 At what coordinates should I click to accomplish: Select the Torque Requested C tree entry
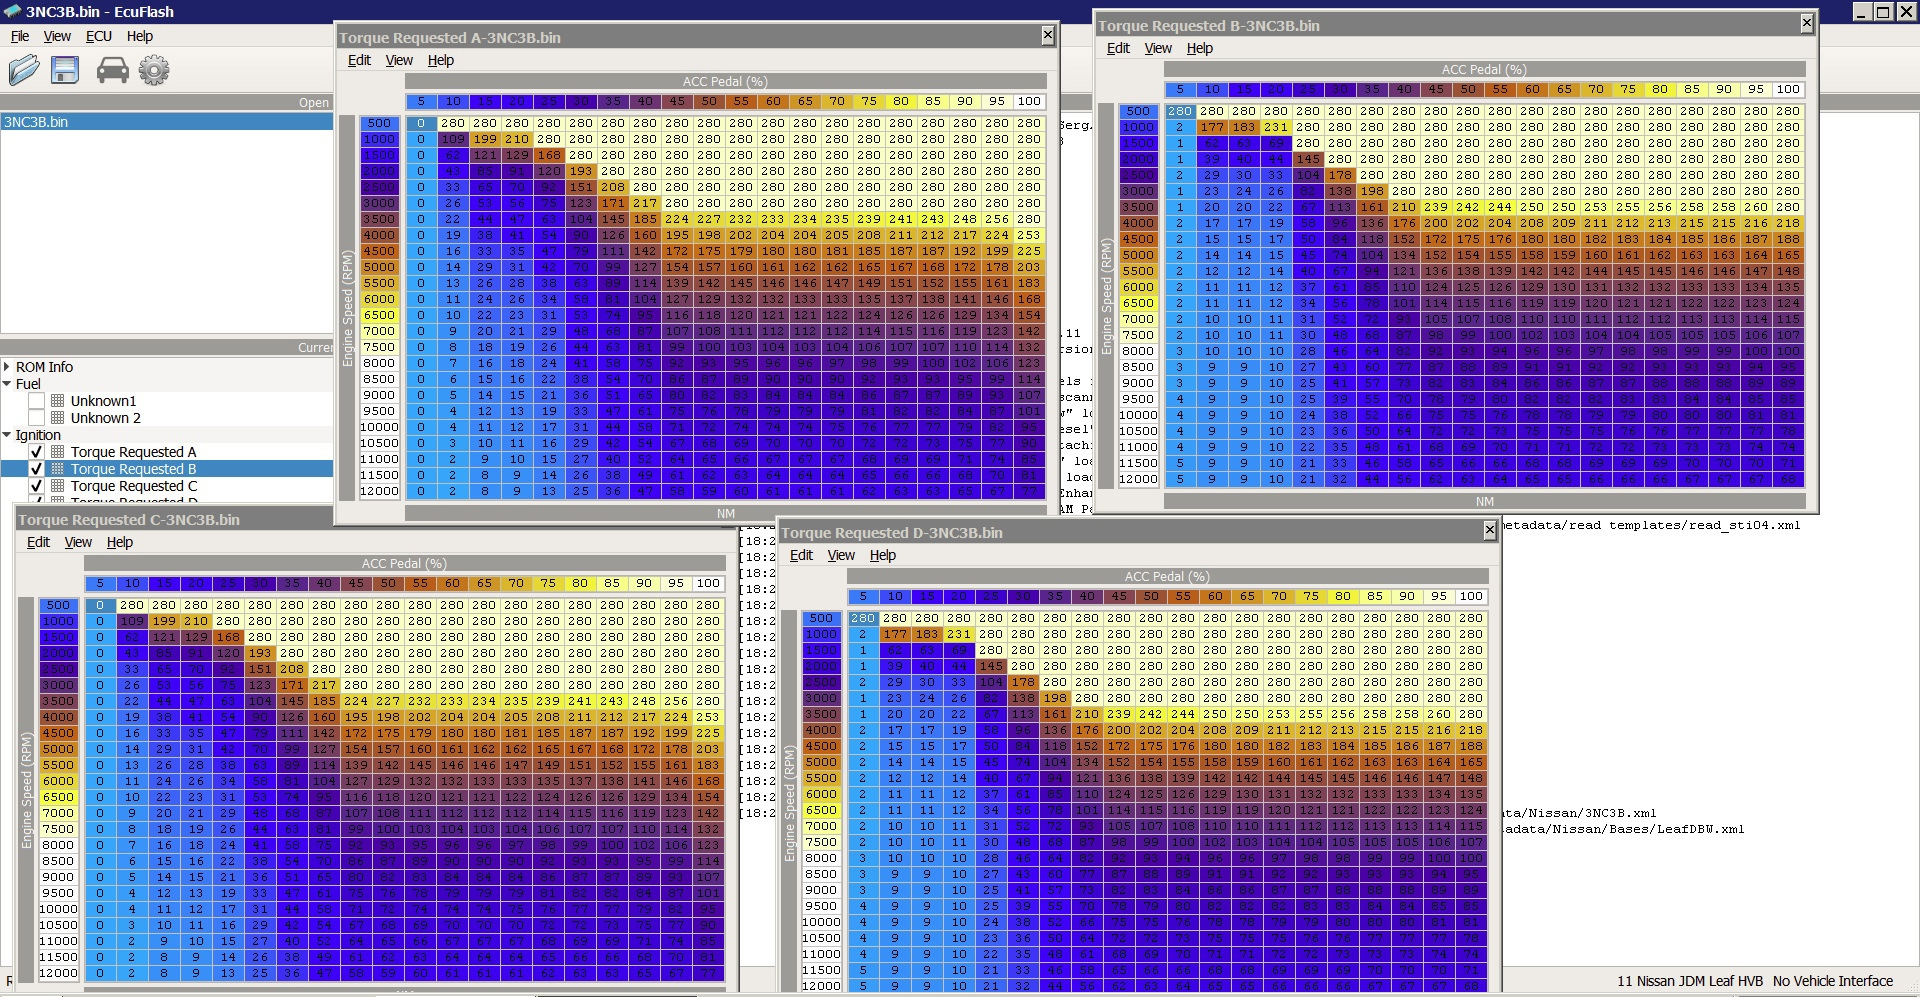click(134, 486)
